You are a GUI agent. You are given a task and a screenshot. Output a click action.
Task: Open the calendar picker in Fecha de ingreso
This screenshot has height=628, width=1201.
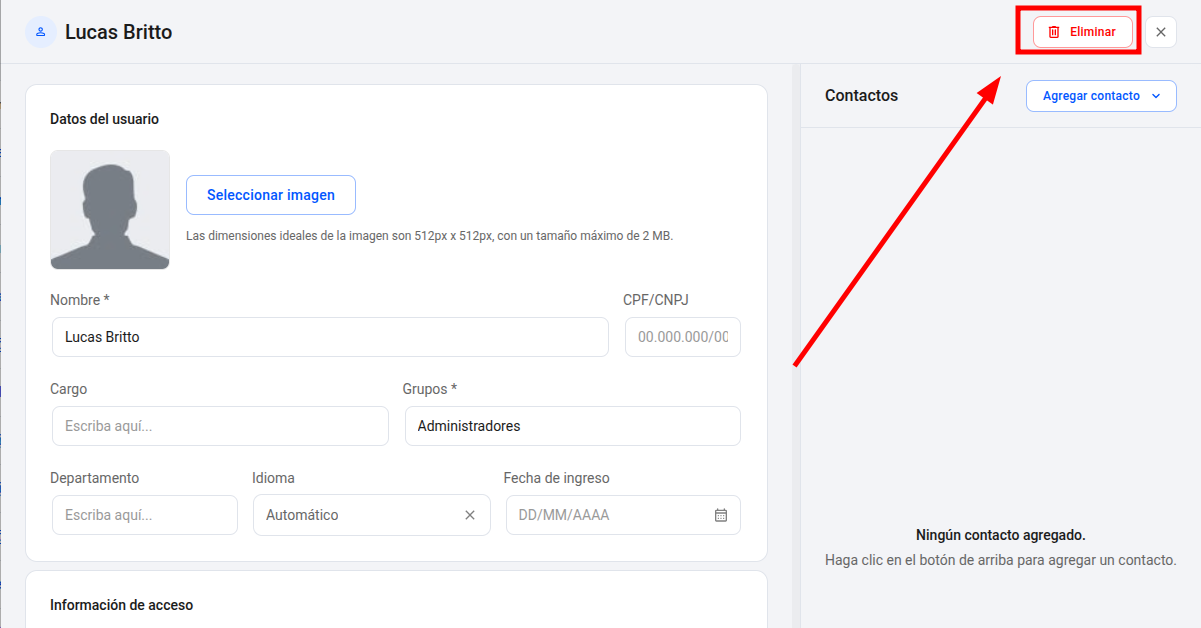click(721, 515)
